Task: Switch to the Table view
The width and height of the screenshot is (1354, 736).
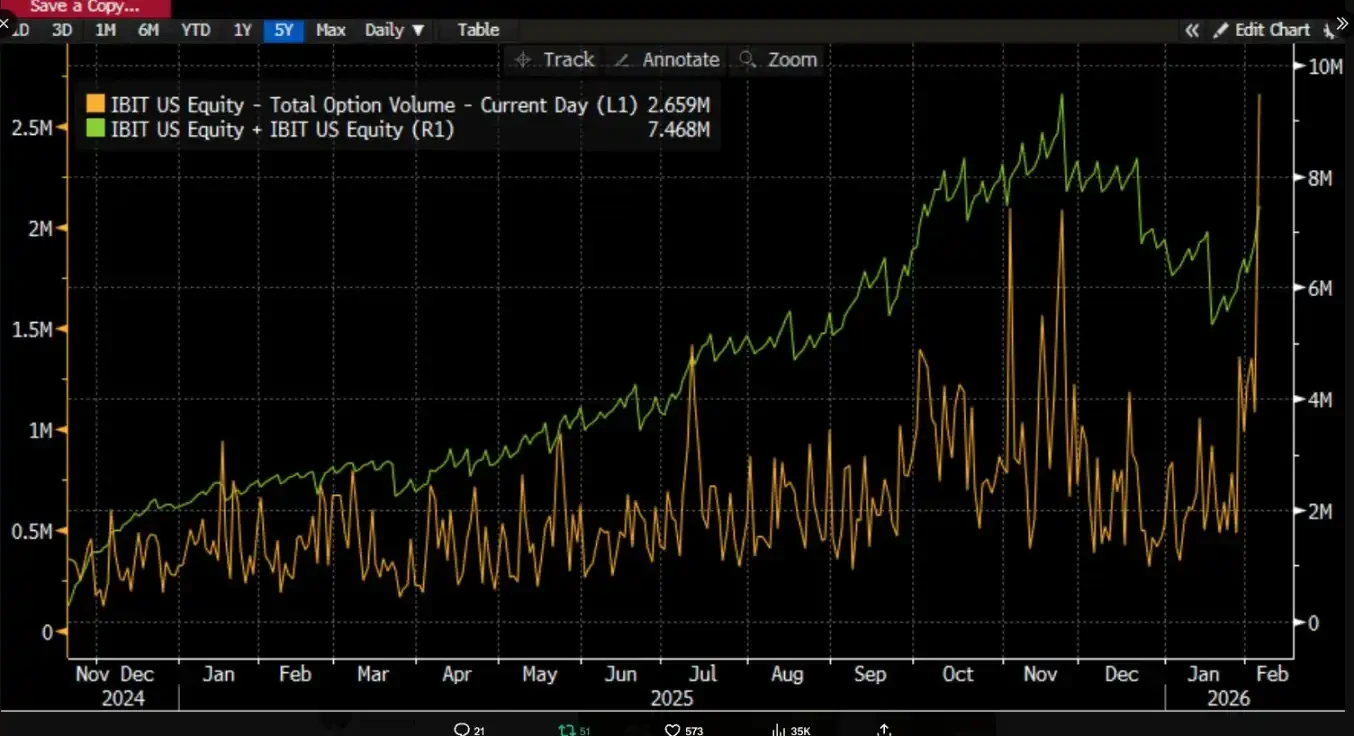Action: pos(477,30)
